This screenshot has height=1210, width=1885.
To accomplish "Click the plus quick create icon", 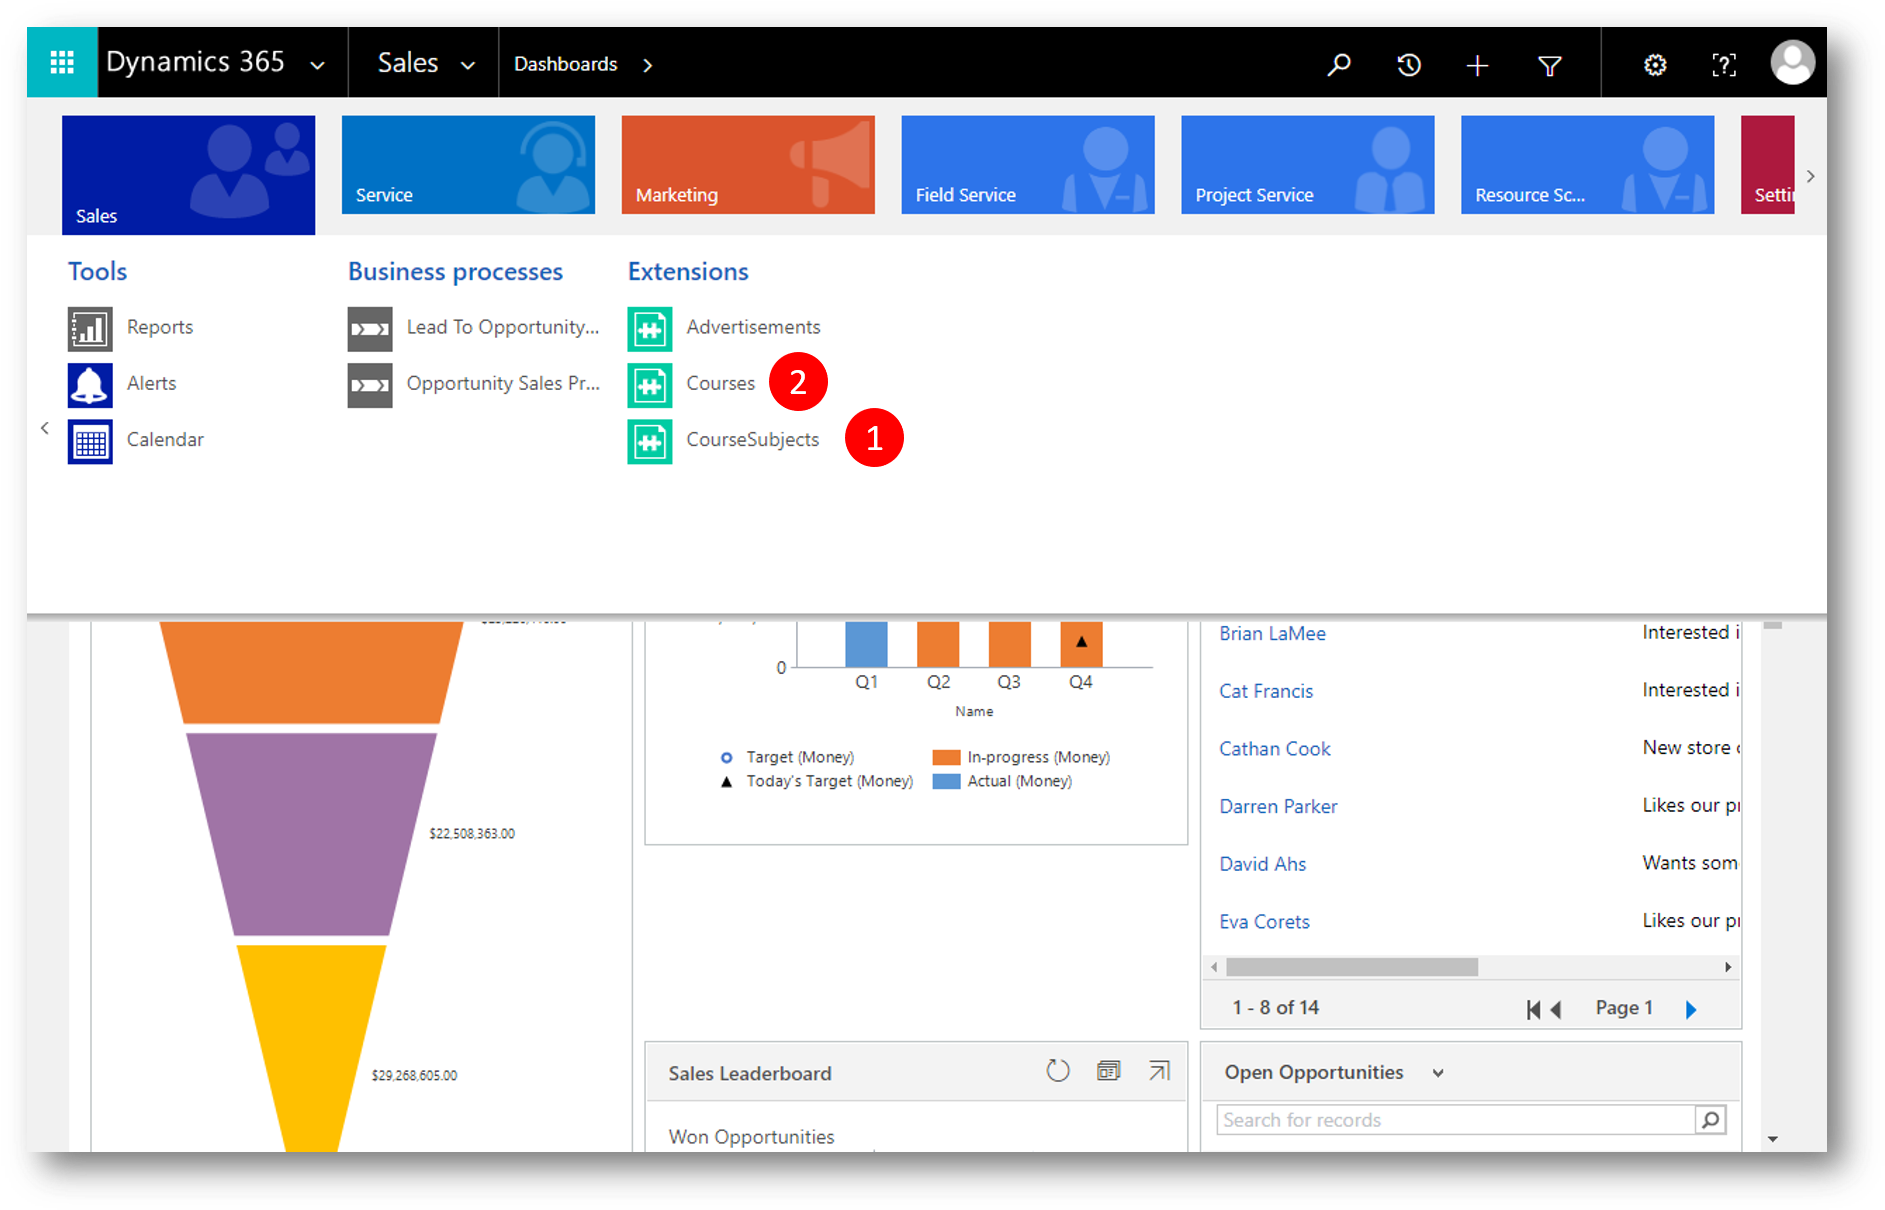I will coord(1477,65).
